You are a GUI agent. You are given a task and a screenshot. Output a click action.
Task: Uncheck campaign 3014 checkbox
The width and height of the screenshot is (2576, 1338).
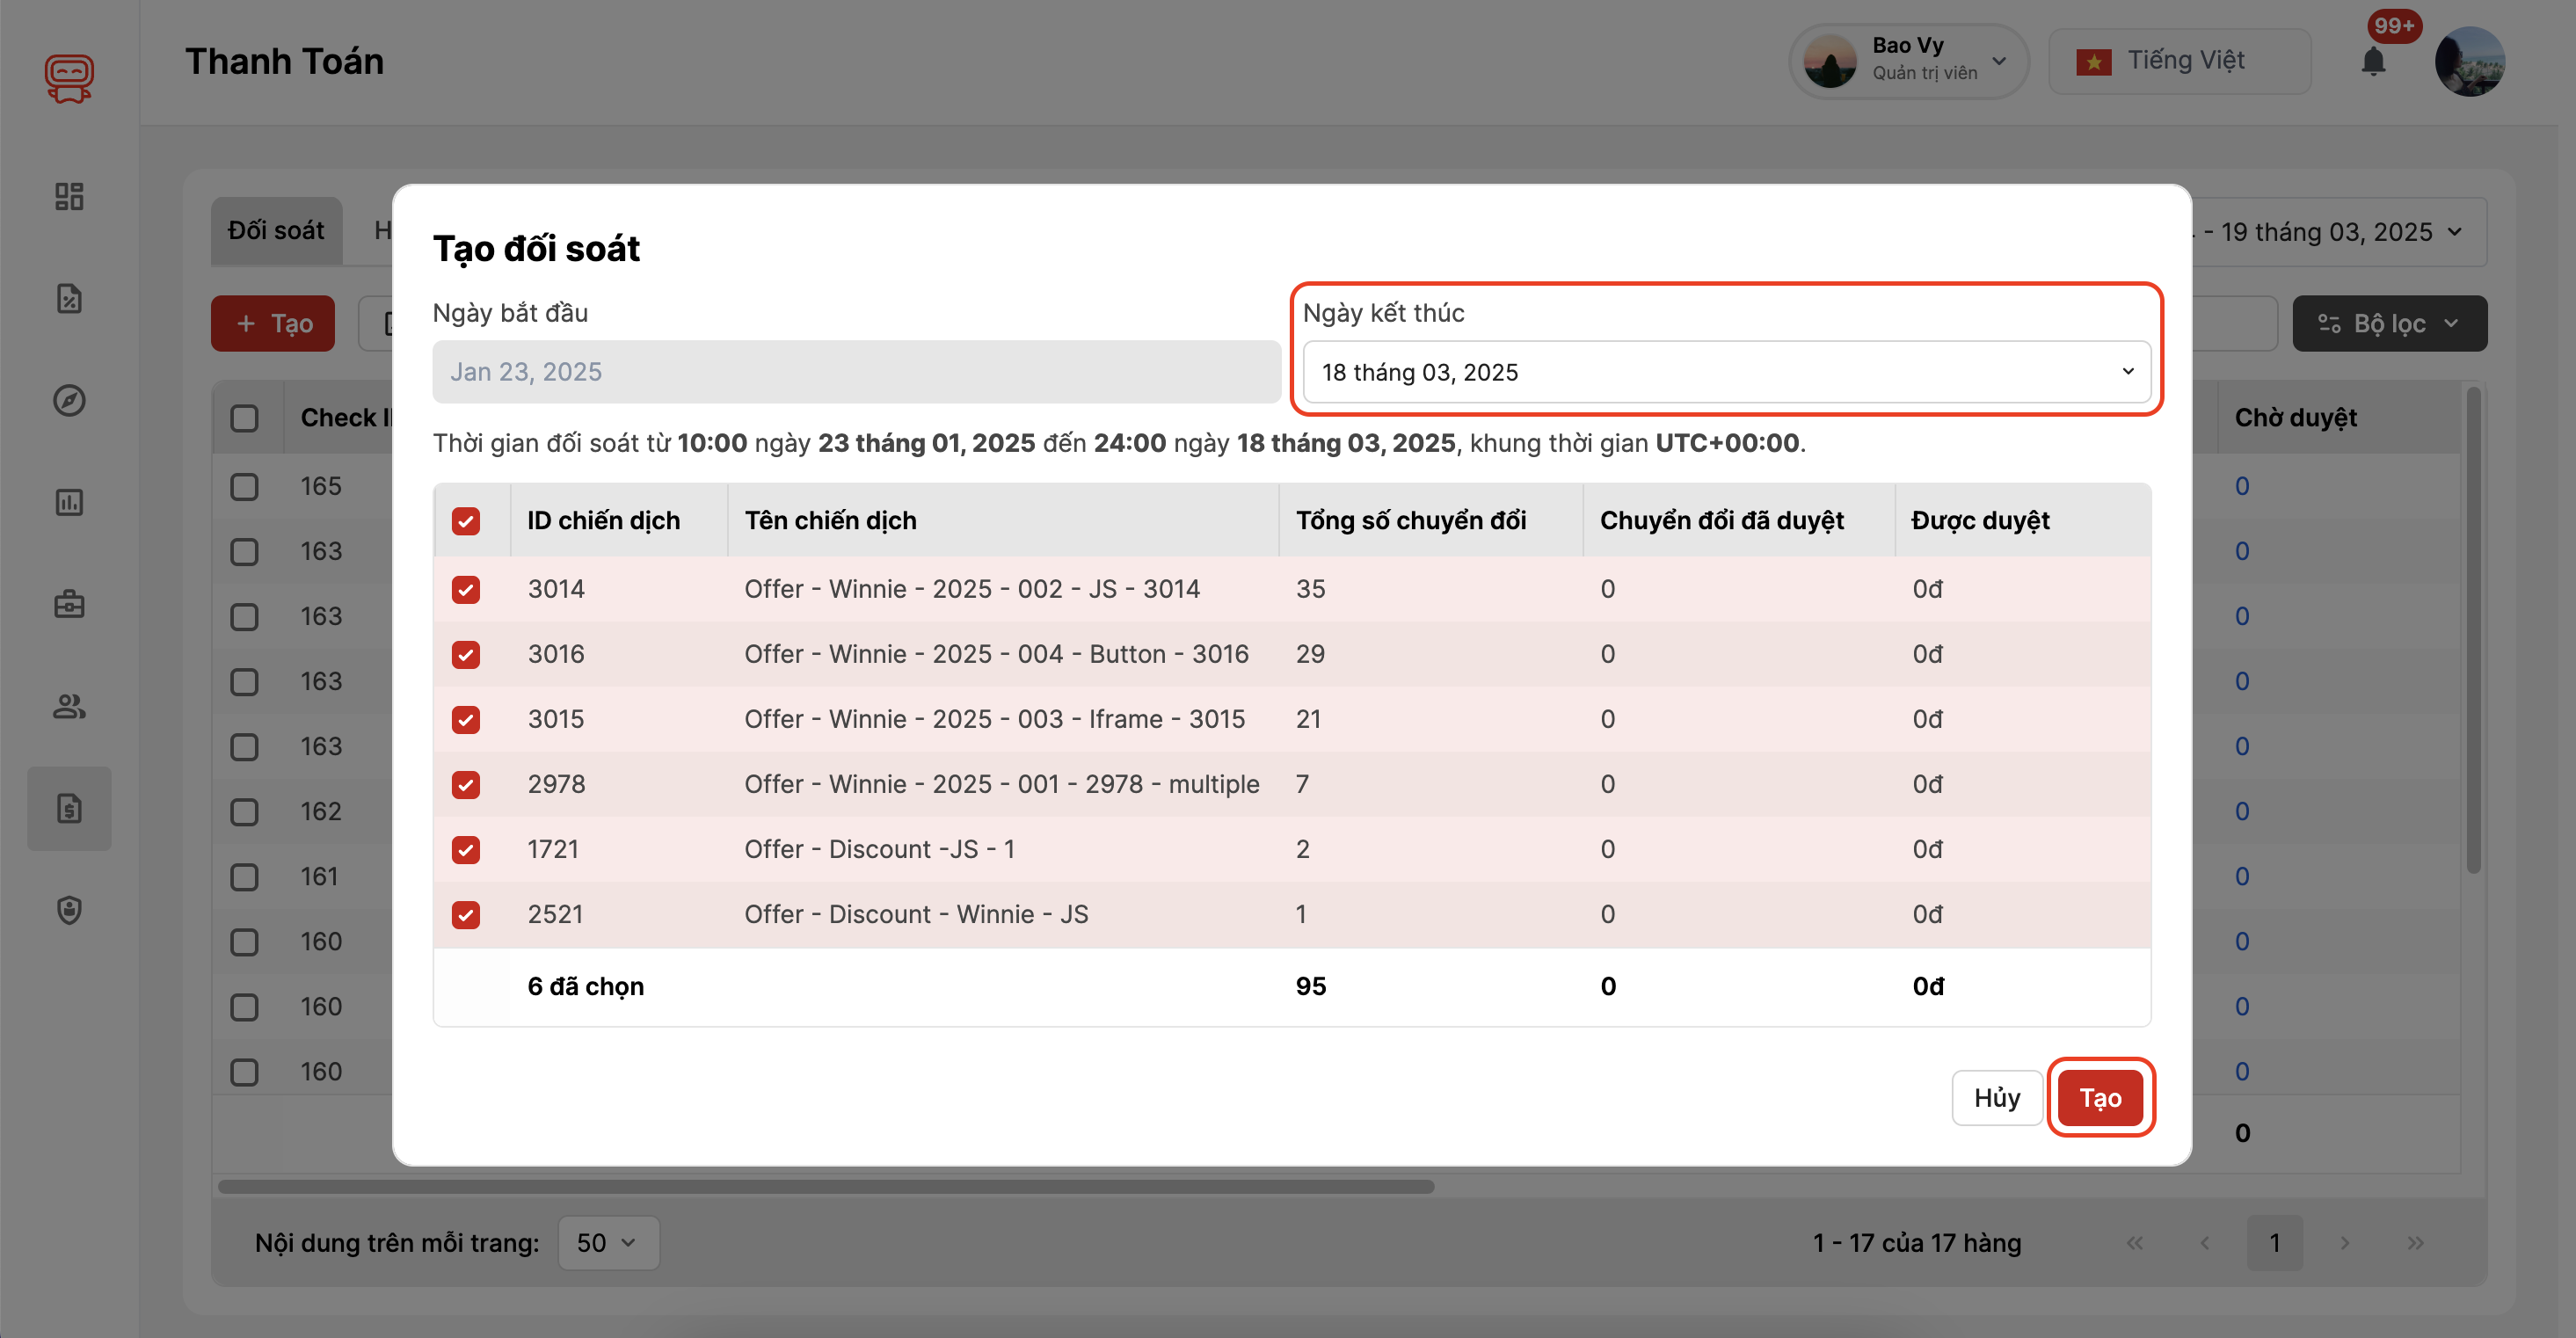click(x=466, y=589)
